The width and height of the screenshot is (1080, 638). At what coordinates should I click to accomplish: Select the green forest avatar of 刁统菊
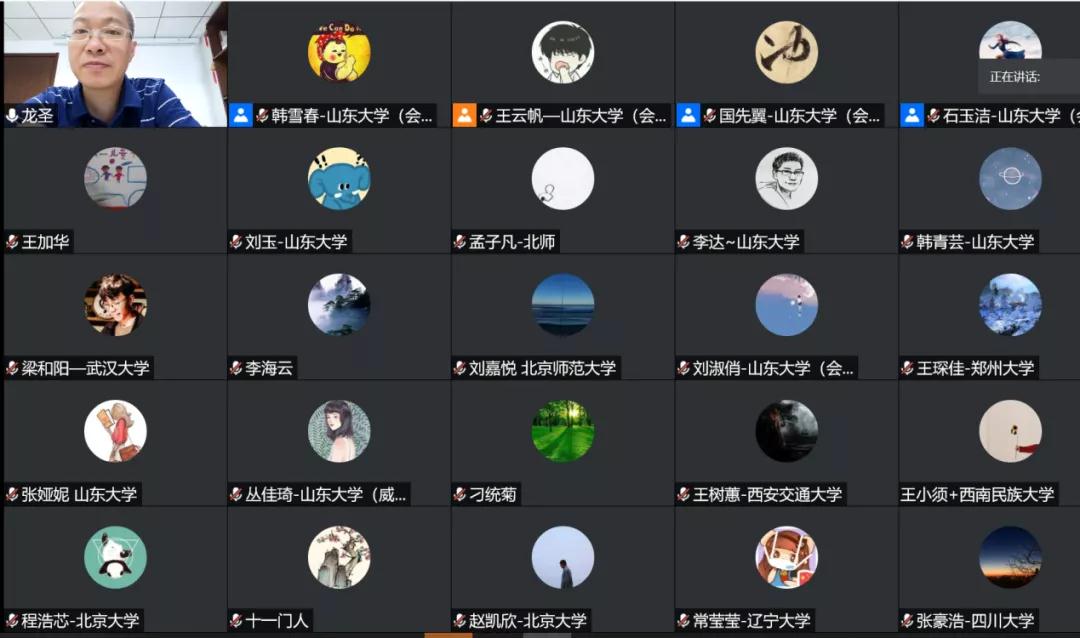click(x=563, y=431)
